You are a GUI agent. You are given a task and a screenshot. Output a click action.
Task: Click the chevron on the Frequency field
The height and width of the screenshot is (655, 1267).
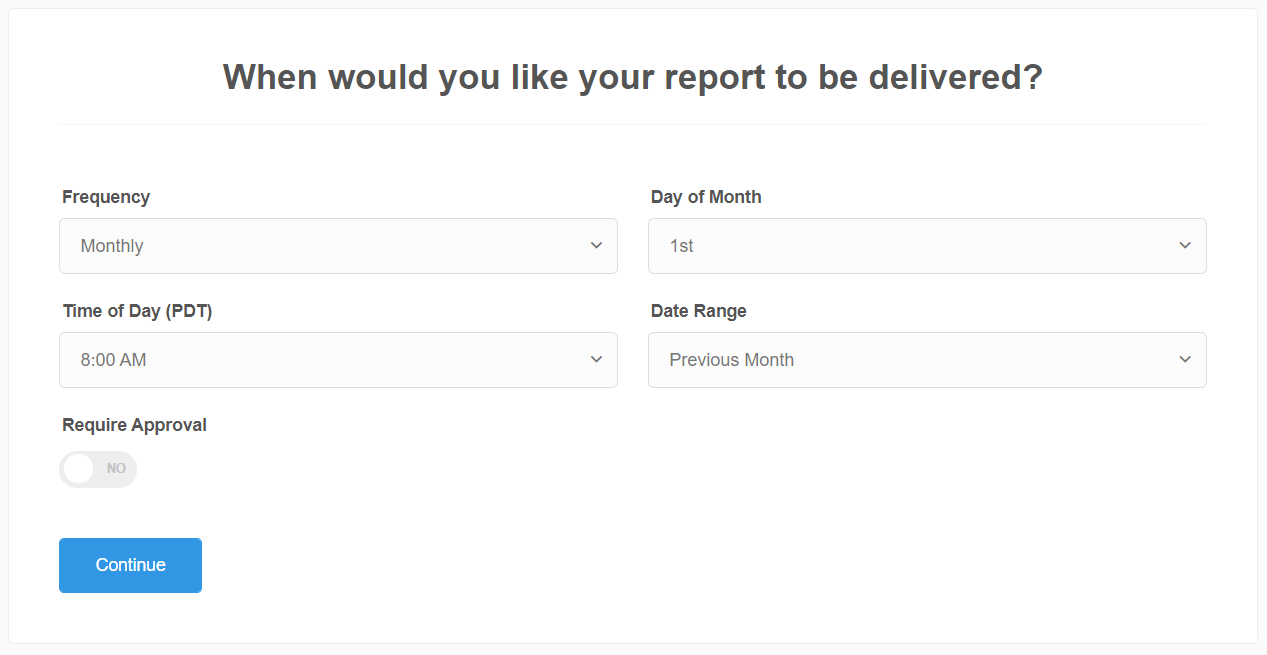[596, 245]
